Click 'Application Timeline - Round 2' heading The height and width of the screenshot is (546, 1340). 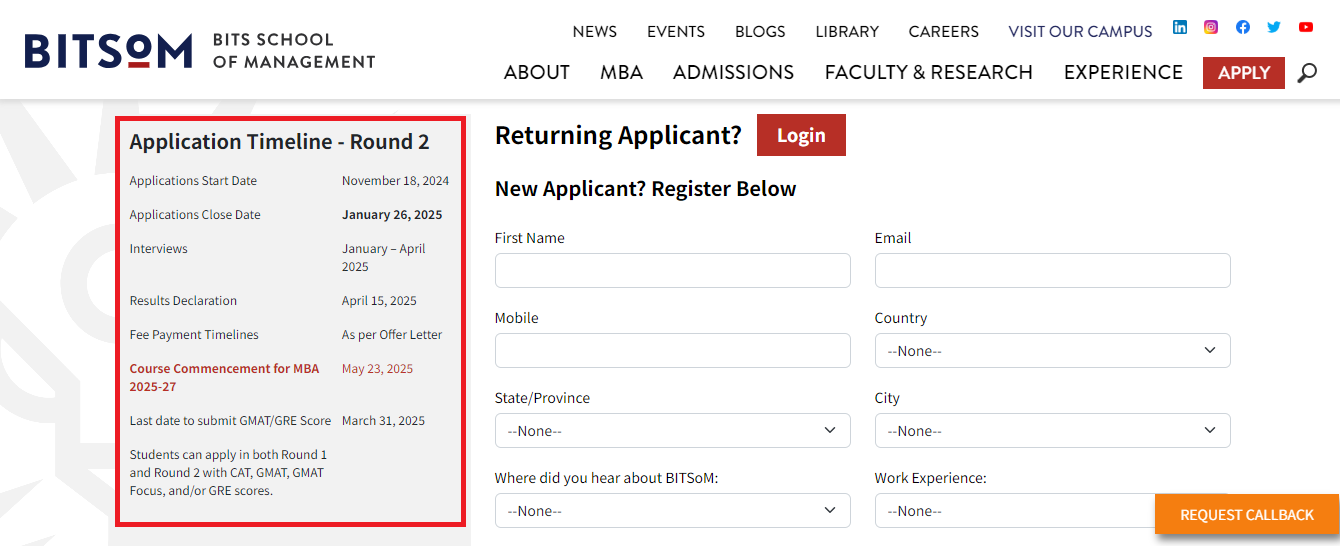(x=280, y=142)
